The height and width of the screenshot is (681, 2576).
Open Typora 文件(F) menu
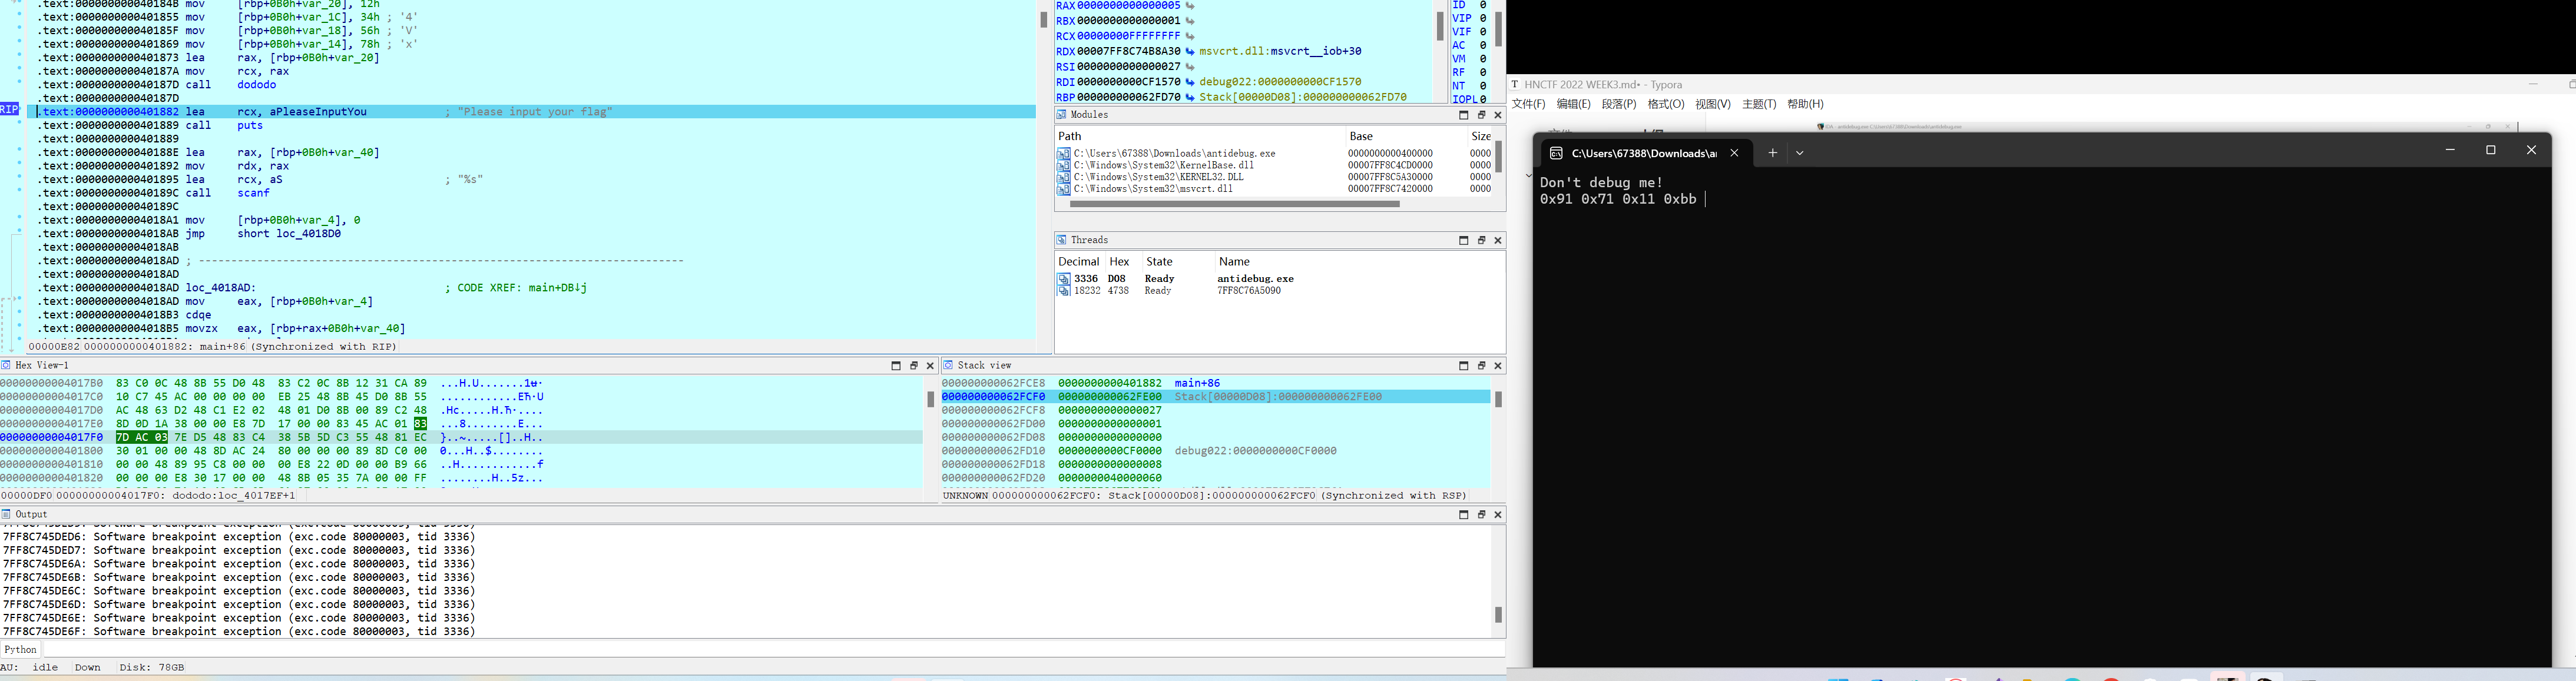click(1528, 104)
